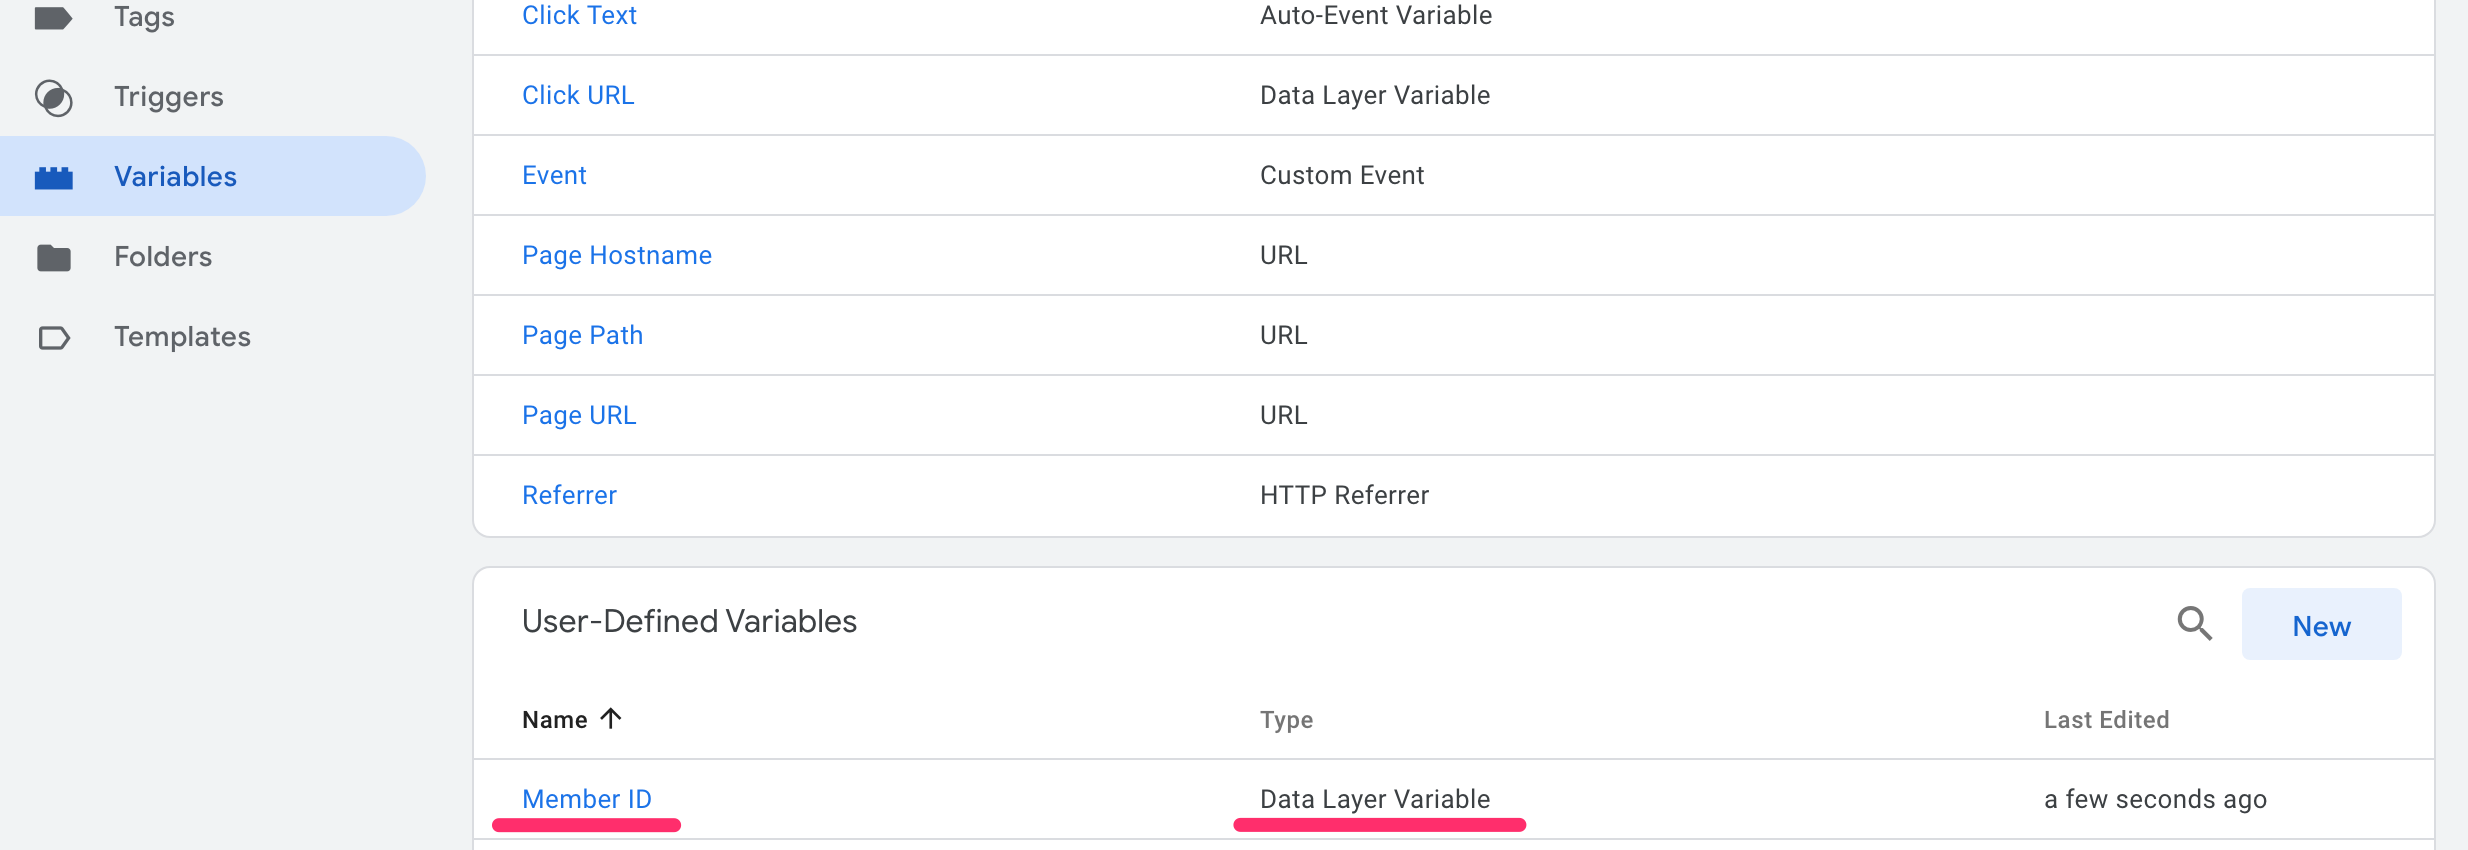Open the Member ID variable
This screenshot has height=850, width=2468.
click(586, 799)
